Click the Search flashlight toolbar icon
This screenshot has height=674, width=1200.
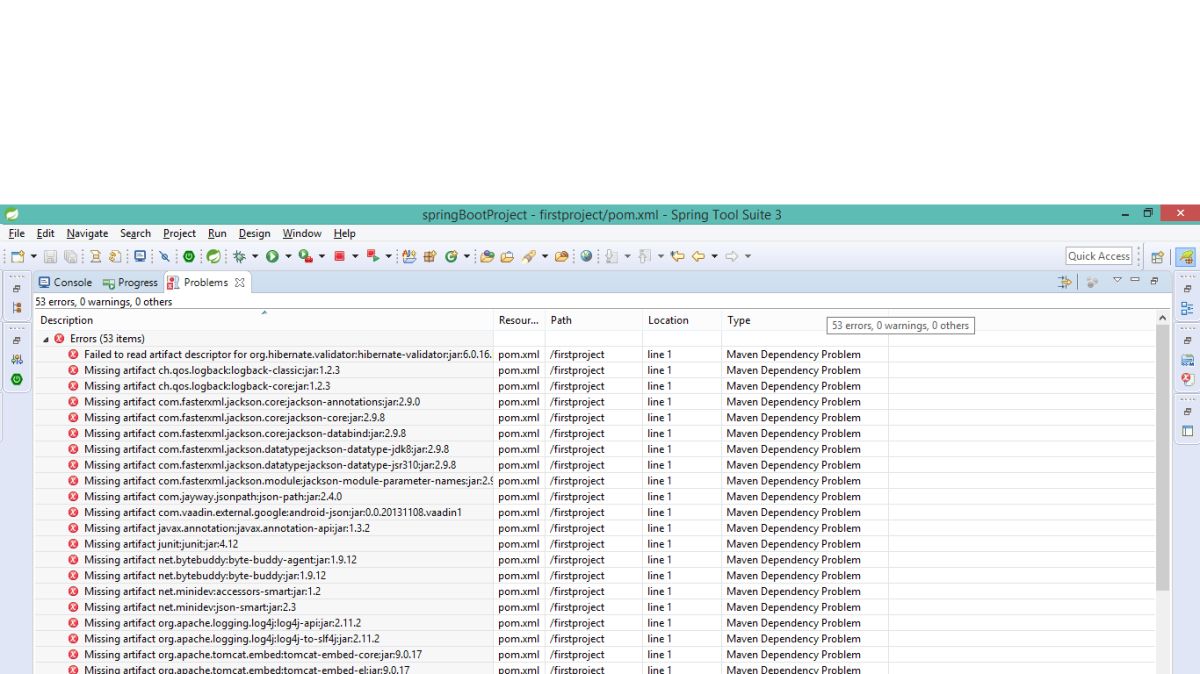pyautogui.click(x=528, y=257)
